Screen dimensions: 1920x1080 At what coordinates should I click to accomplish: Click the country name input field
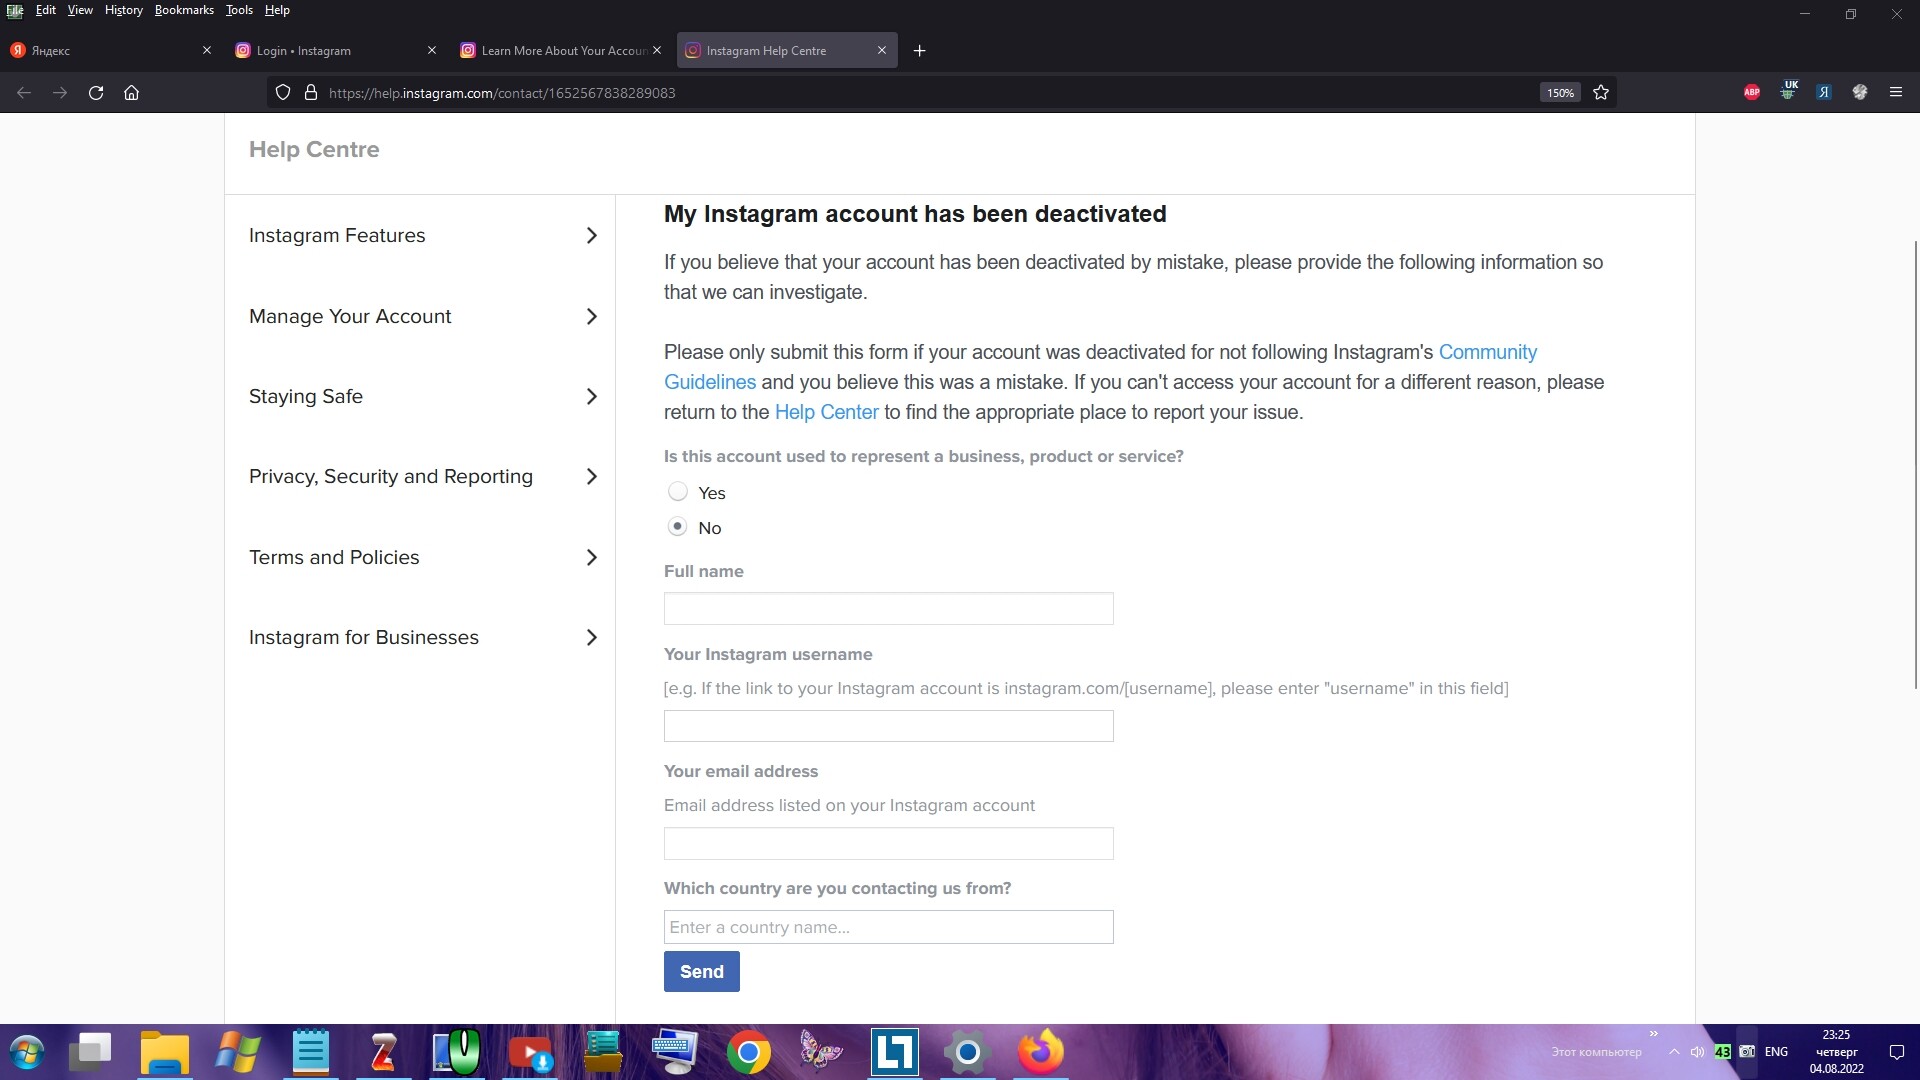(888, 927)
